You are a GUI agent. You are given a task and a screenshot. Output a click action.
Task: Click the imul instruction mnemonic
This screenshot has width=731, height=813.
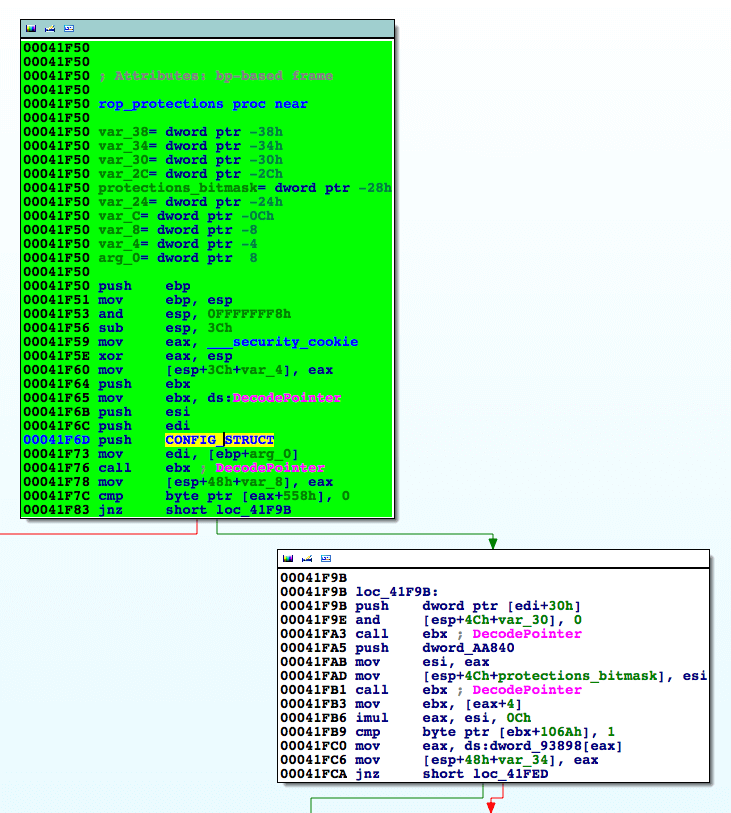click(x=370, y=717)
